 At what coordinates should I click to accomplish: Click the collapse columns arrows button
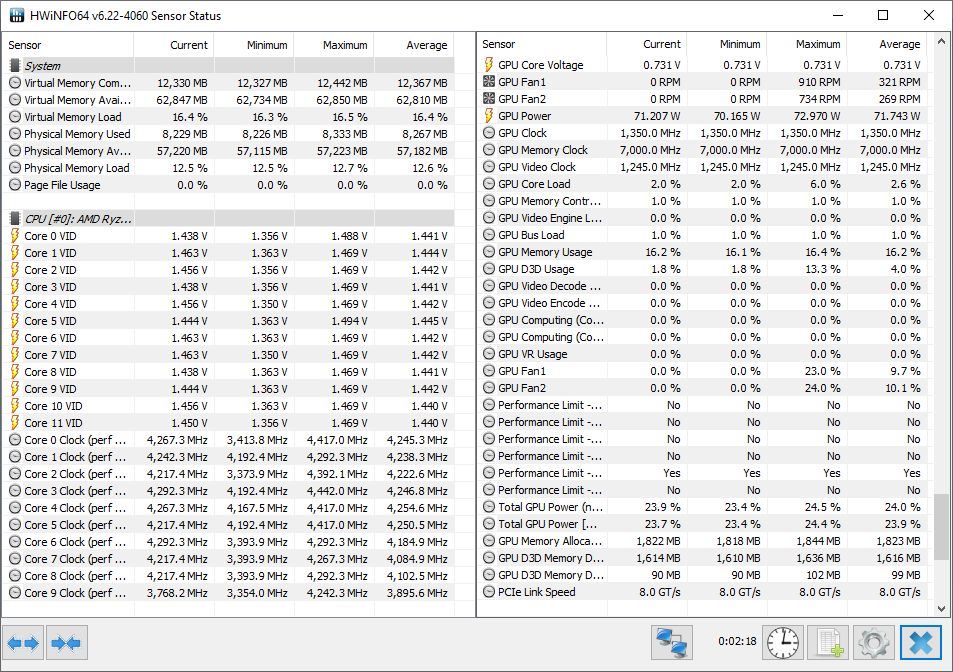[67, 643]
